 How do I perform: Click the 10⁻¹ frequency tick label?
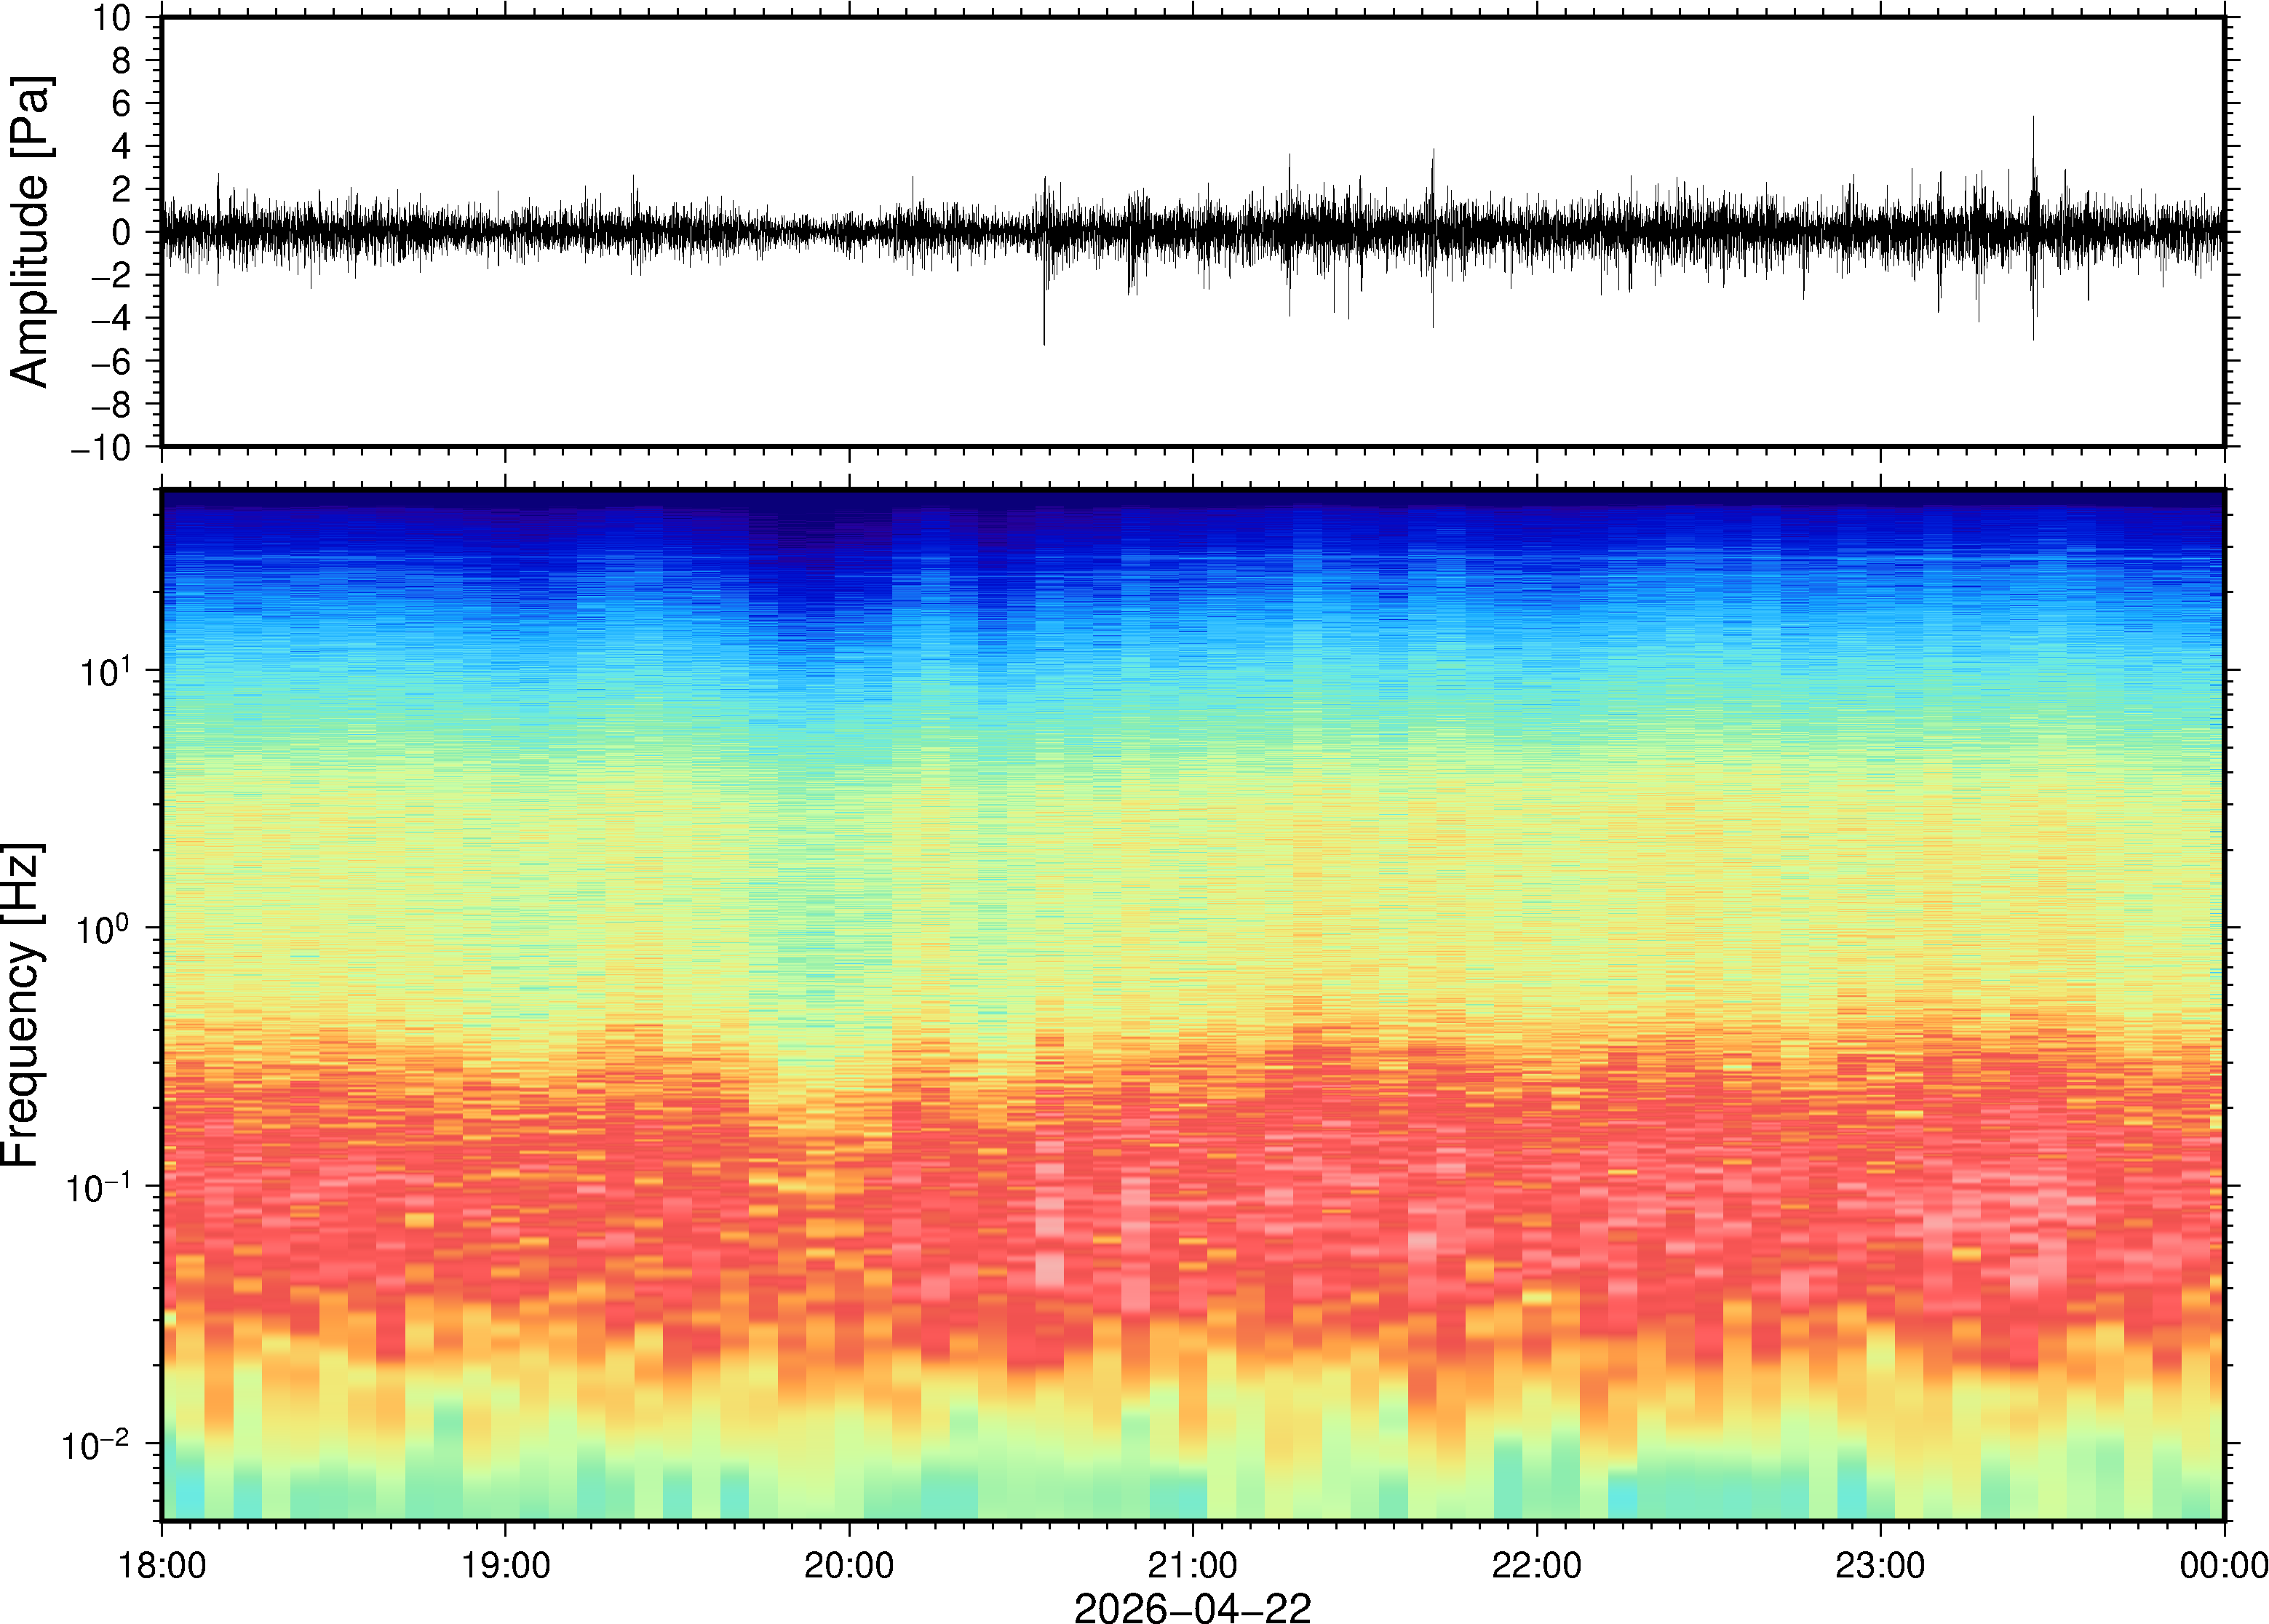coord(98,1187)
